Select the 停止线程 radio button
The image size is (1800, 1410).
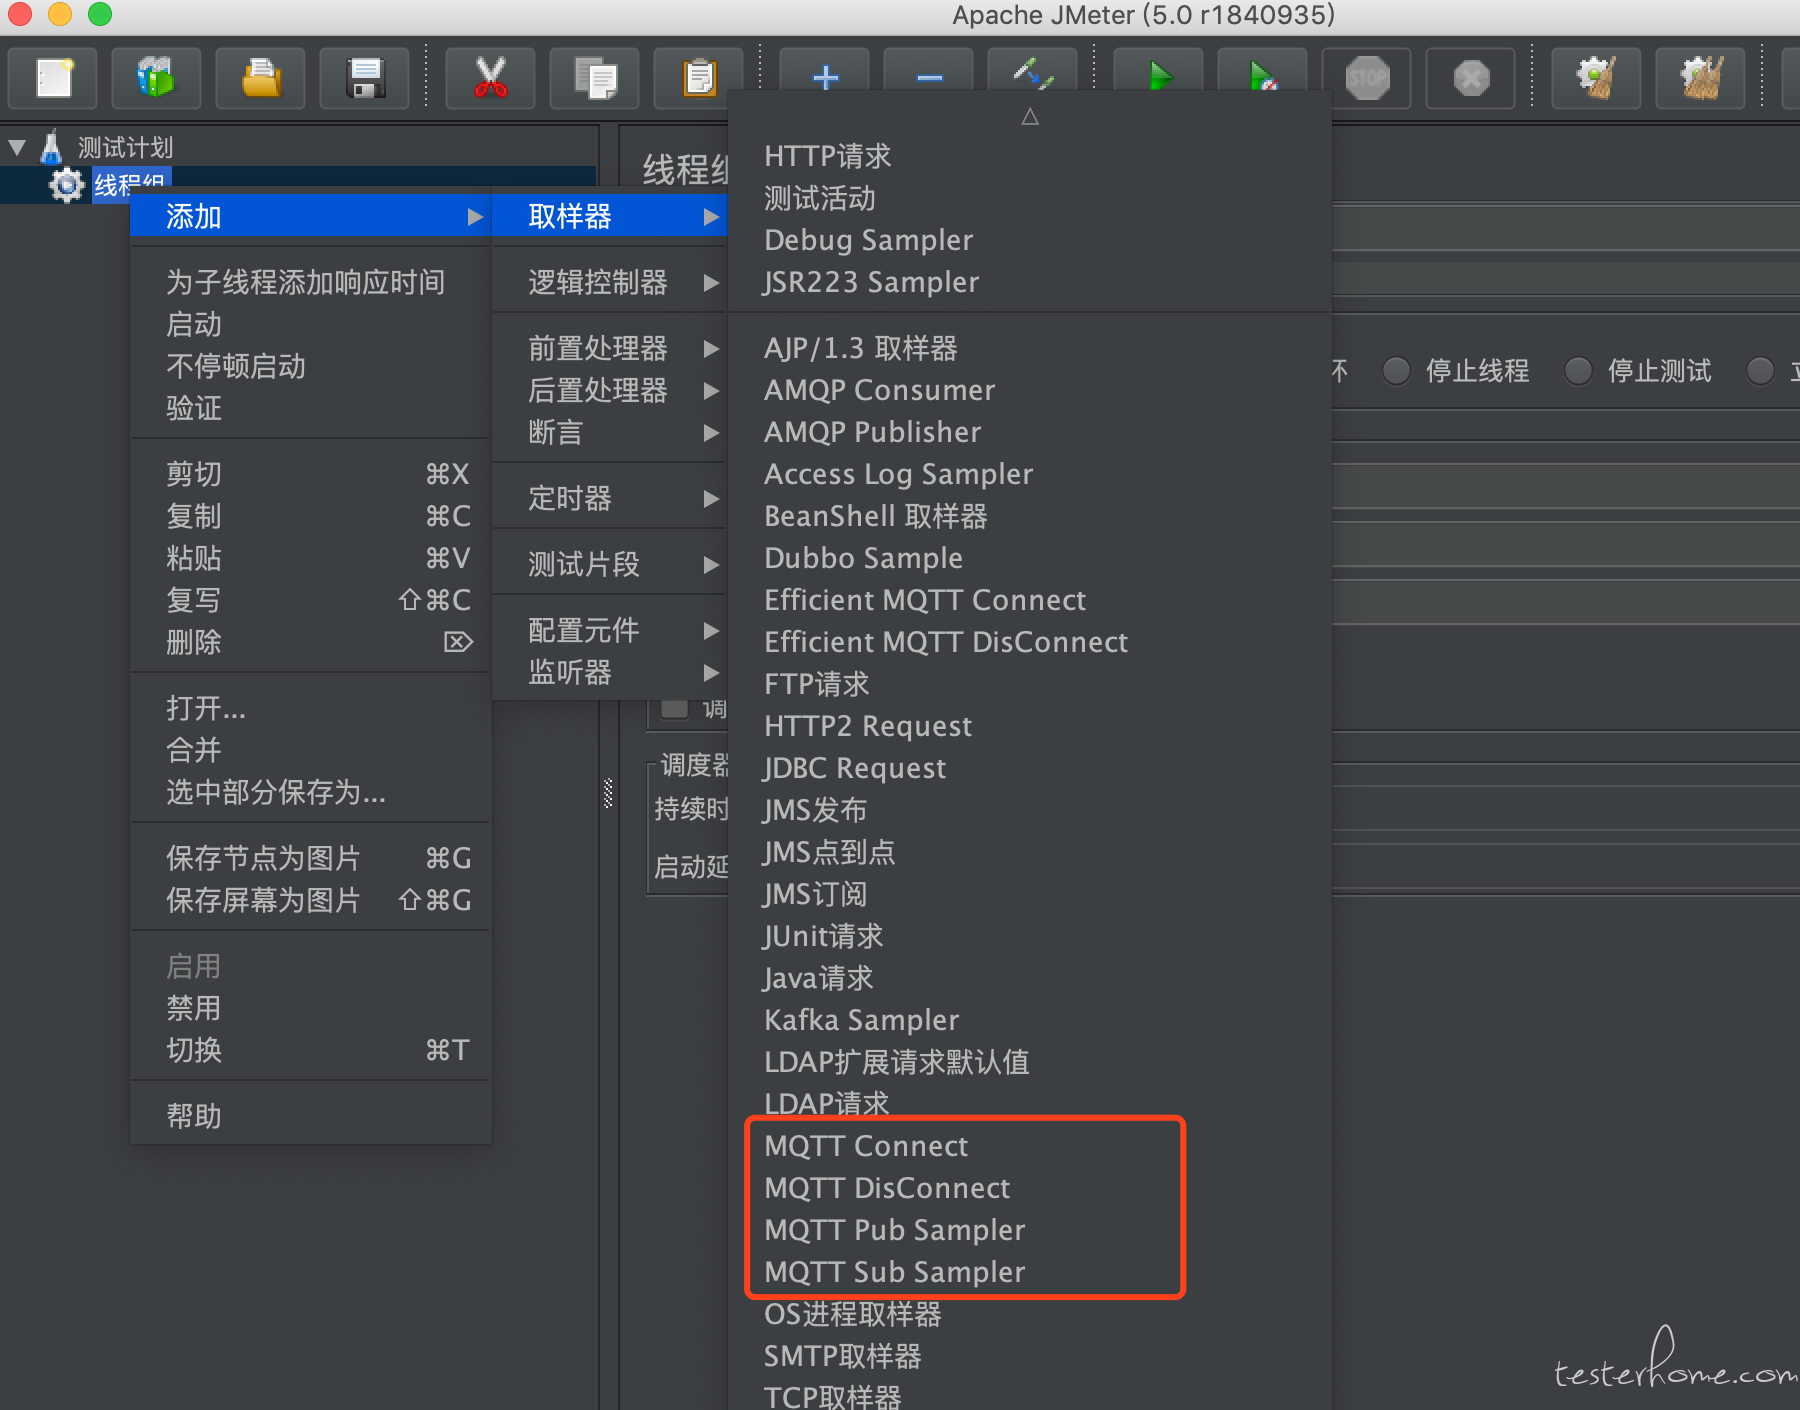coord(1396,371)
